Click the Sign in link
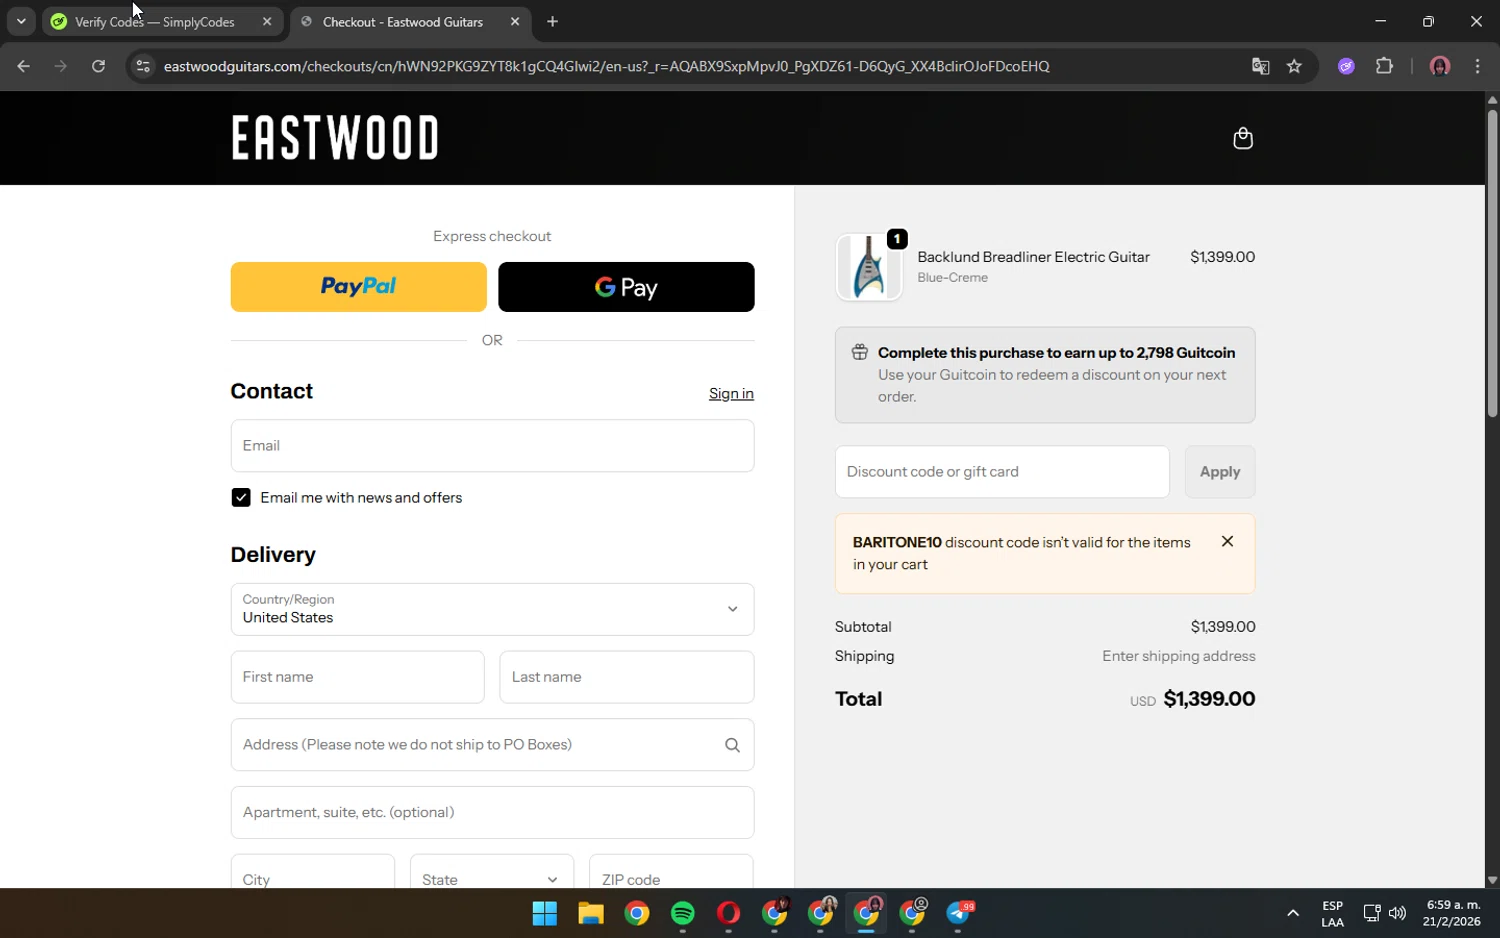Viewport: 1500px width, 938px height. click(x=731, y=394)
